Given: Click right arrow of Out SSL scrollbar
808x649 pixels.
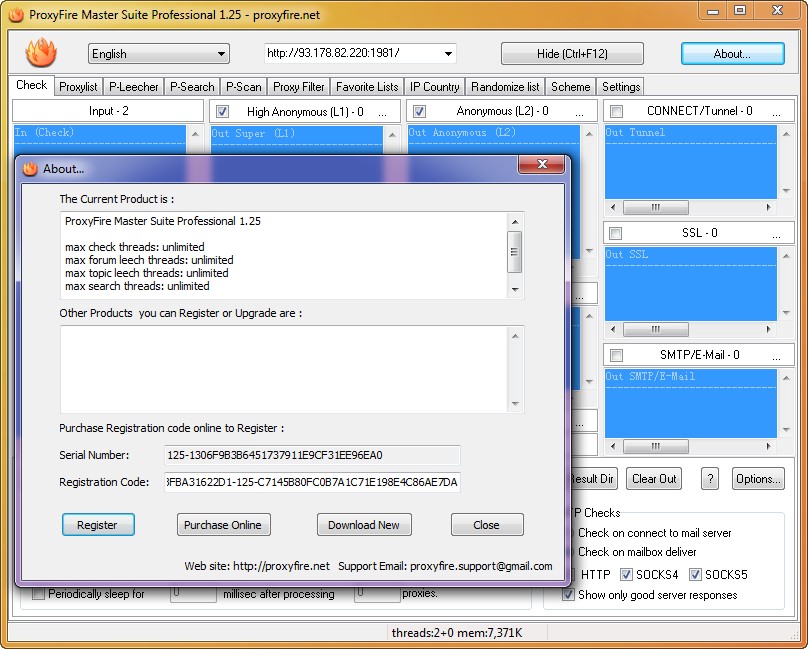Looking at the screenshot, I should (768, 329).
